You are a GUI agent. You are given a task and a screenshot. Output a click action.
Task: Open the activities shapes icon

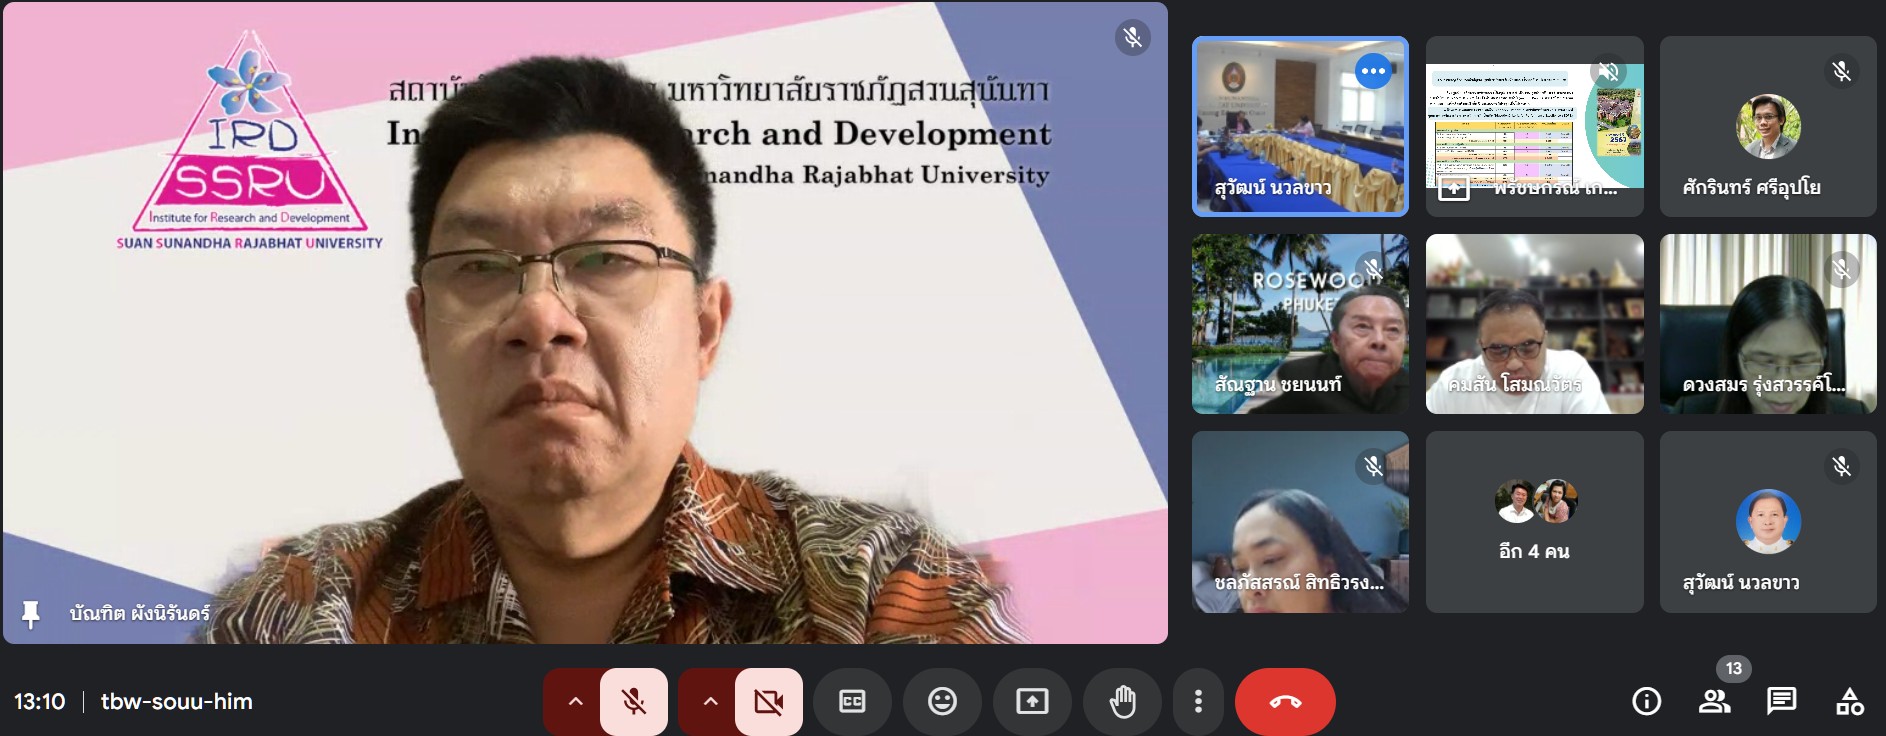click(1849, 702)
